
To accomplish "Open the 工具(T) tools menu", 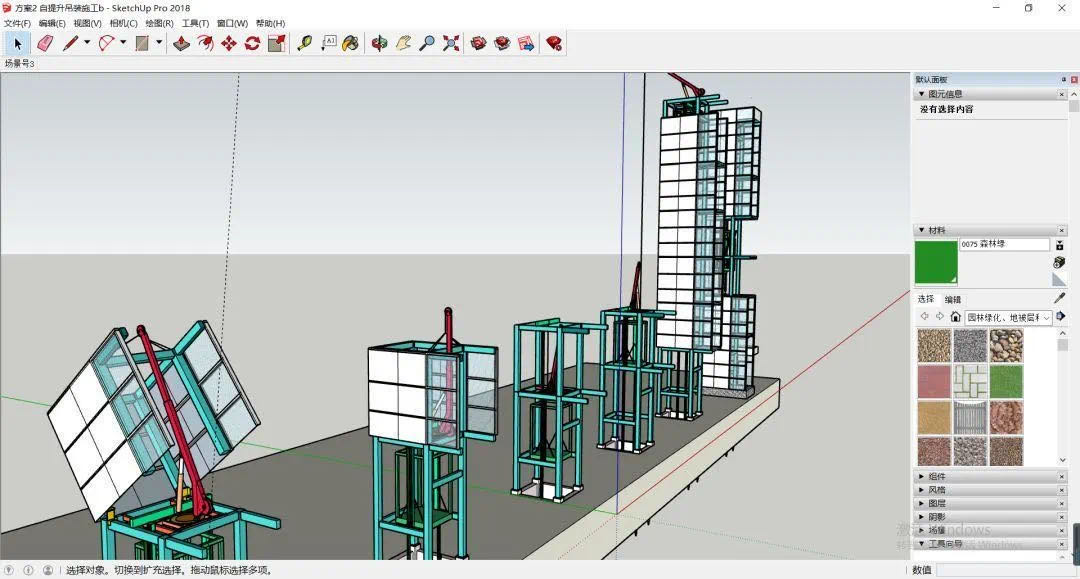I will coord(195,23).
